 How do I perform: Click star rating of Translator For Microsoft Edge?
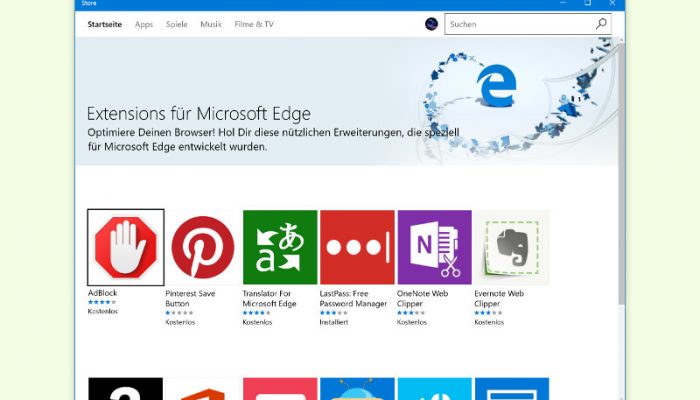click(257, 313)
